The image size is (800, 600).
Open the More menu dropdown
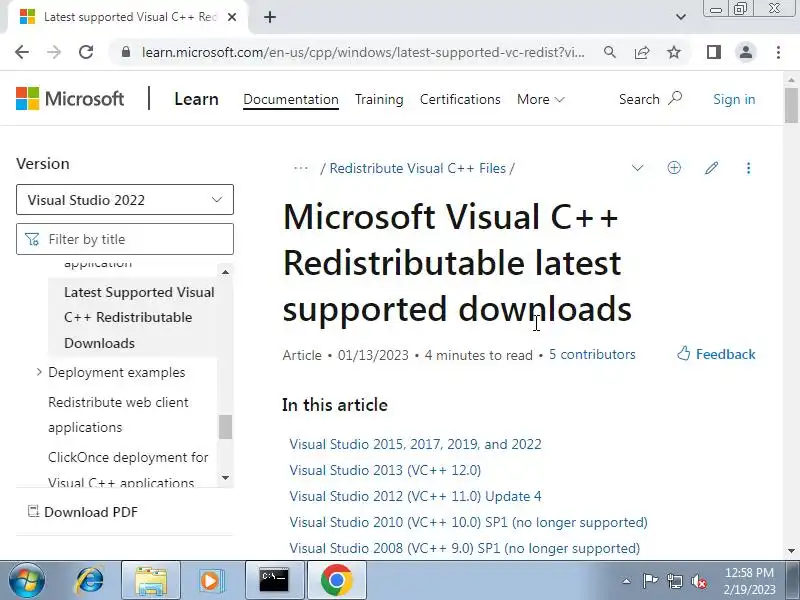click(x=540, y=99)
